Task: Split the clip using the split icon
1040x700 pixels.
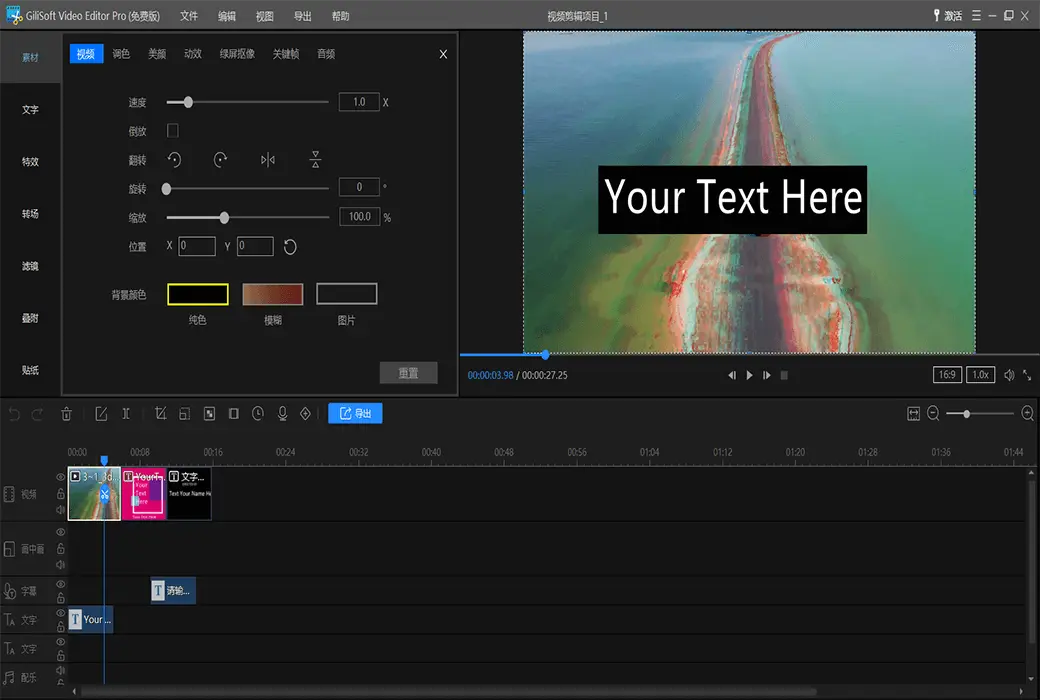Action: 126,414
